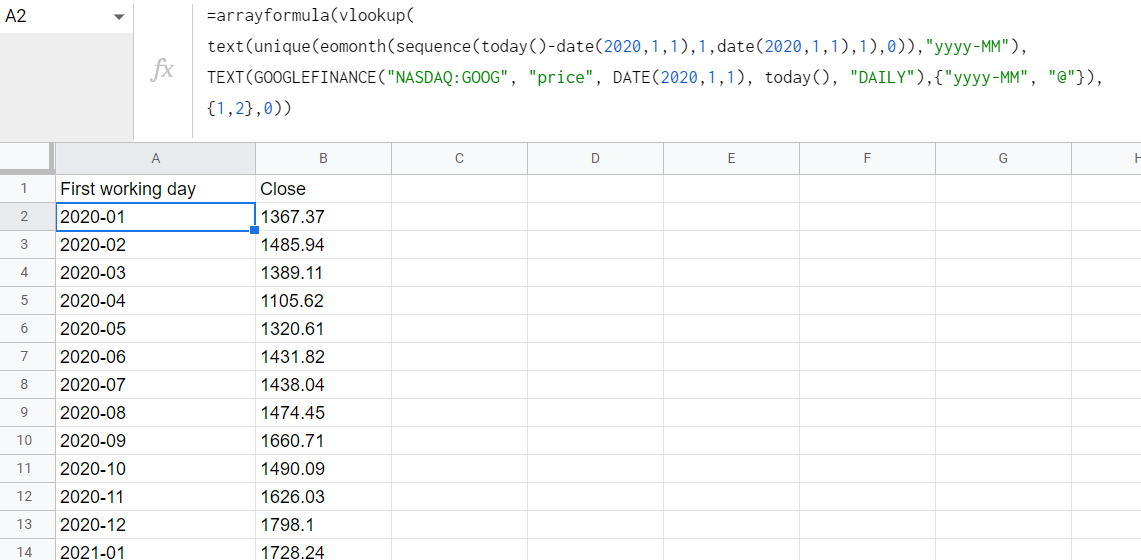Select row 5 header
This screenshot has width=1141, height=560.
[x=28, y=300]
